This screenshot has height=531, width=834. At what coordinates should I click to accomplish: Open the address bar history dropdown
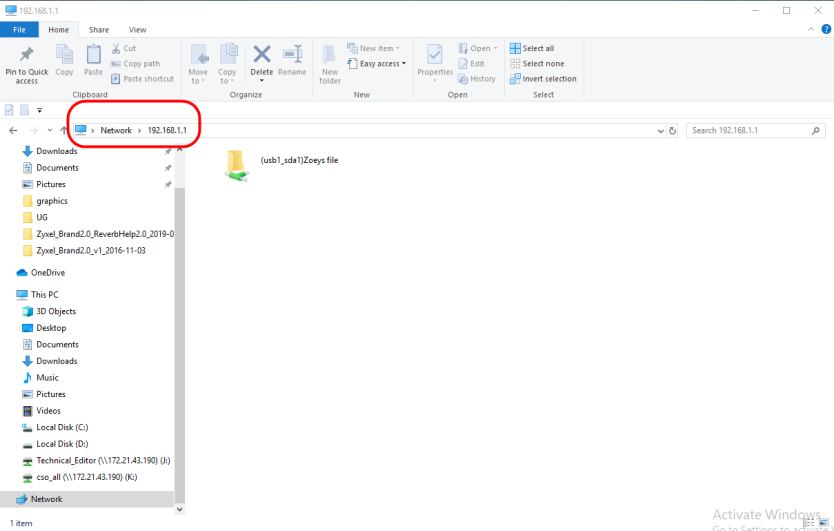[x=660, y=131]
